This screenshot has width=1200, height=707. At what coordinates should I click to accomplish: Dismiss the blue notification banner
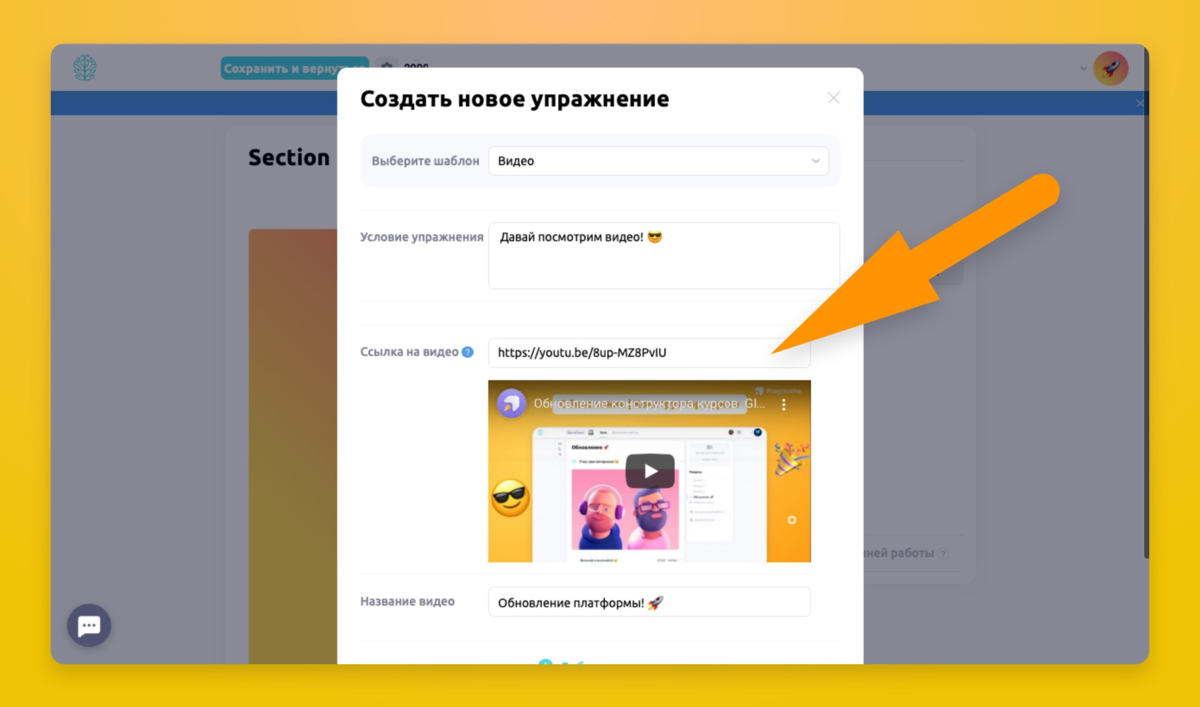pyautogui.click(x=1140, y=103)
